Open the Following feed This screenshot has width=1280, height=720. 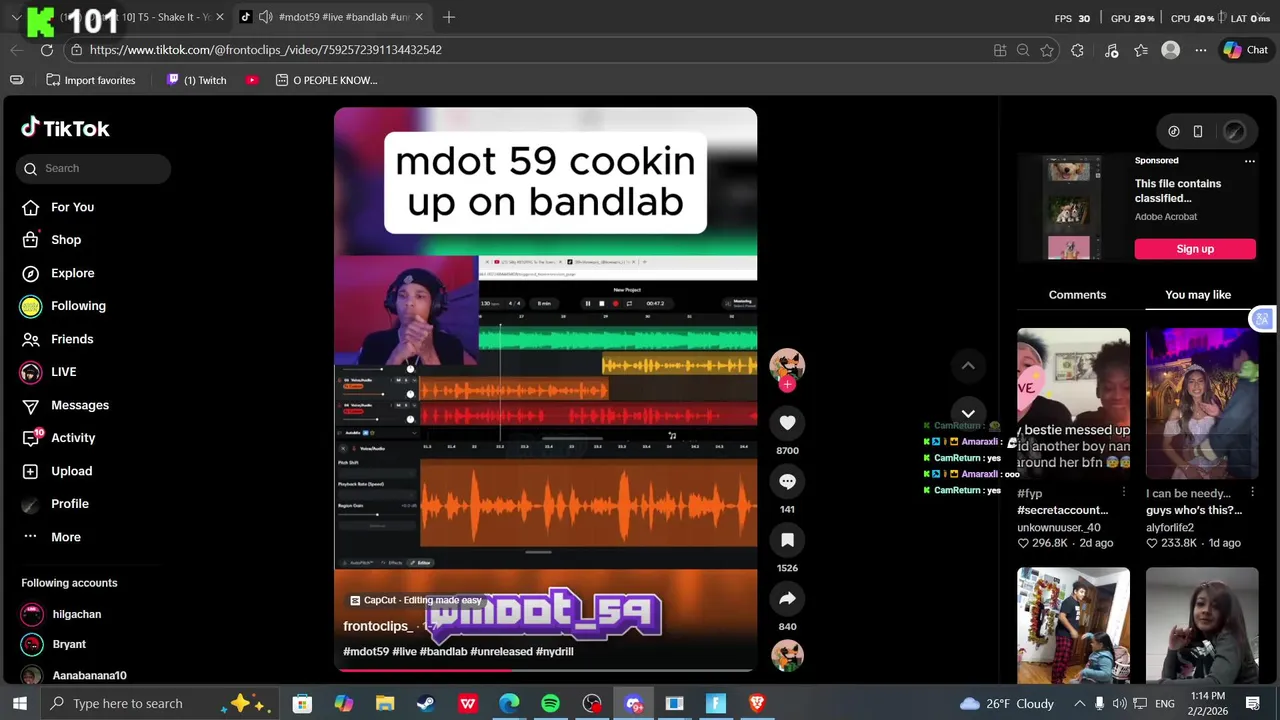pos(63,306)
